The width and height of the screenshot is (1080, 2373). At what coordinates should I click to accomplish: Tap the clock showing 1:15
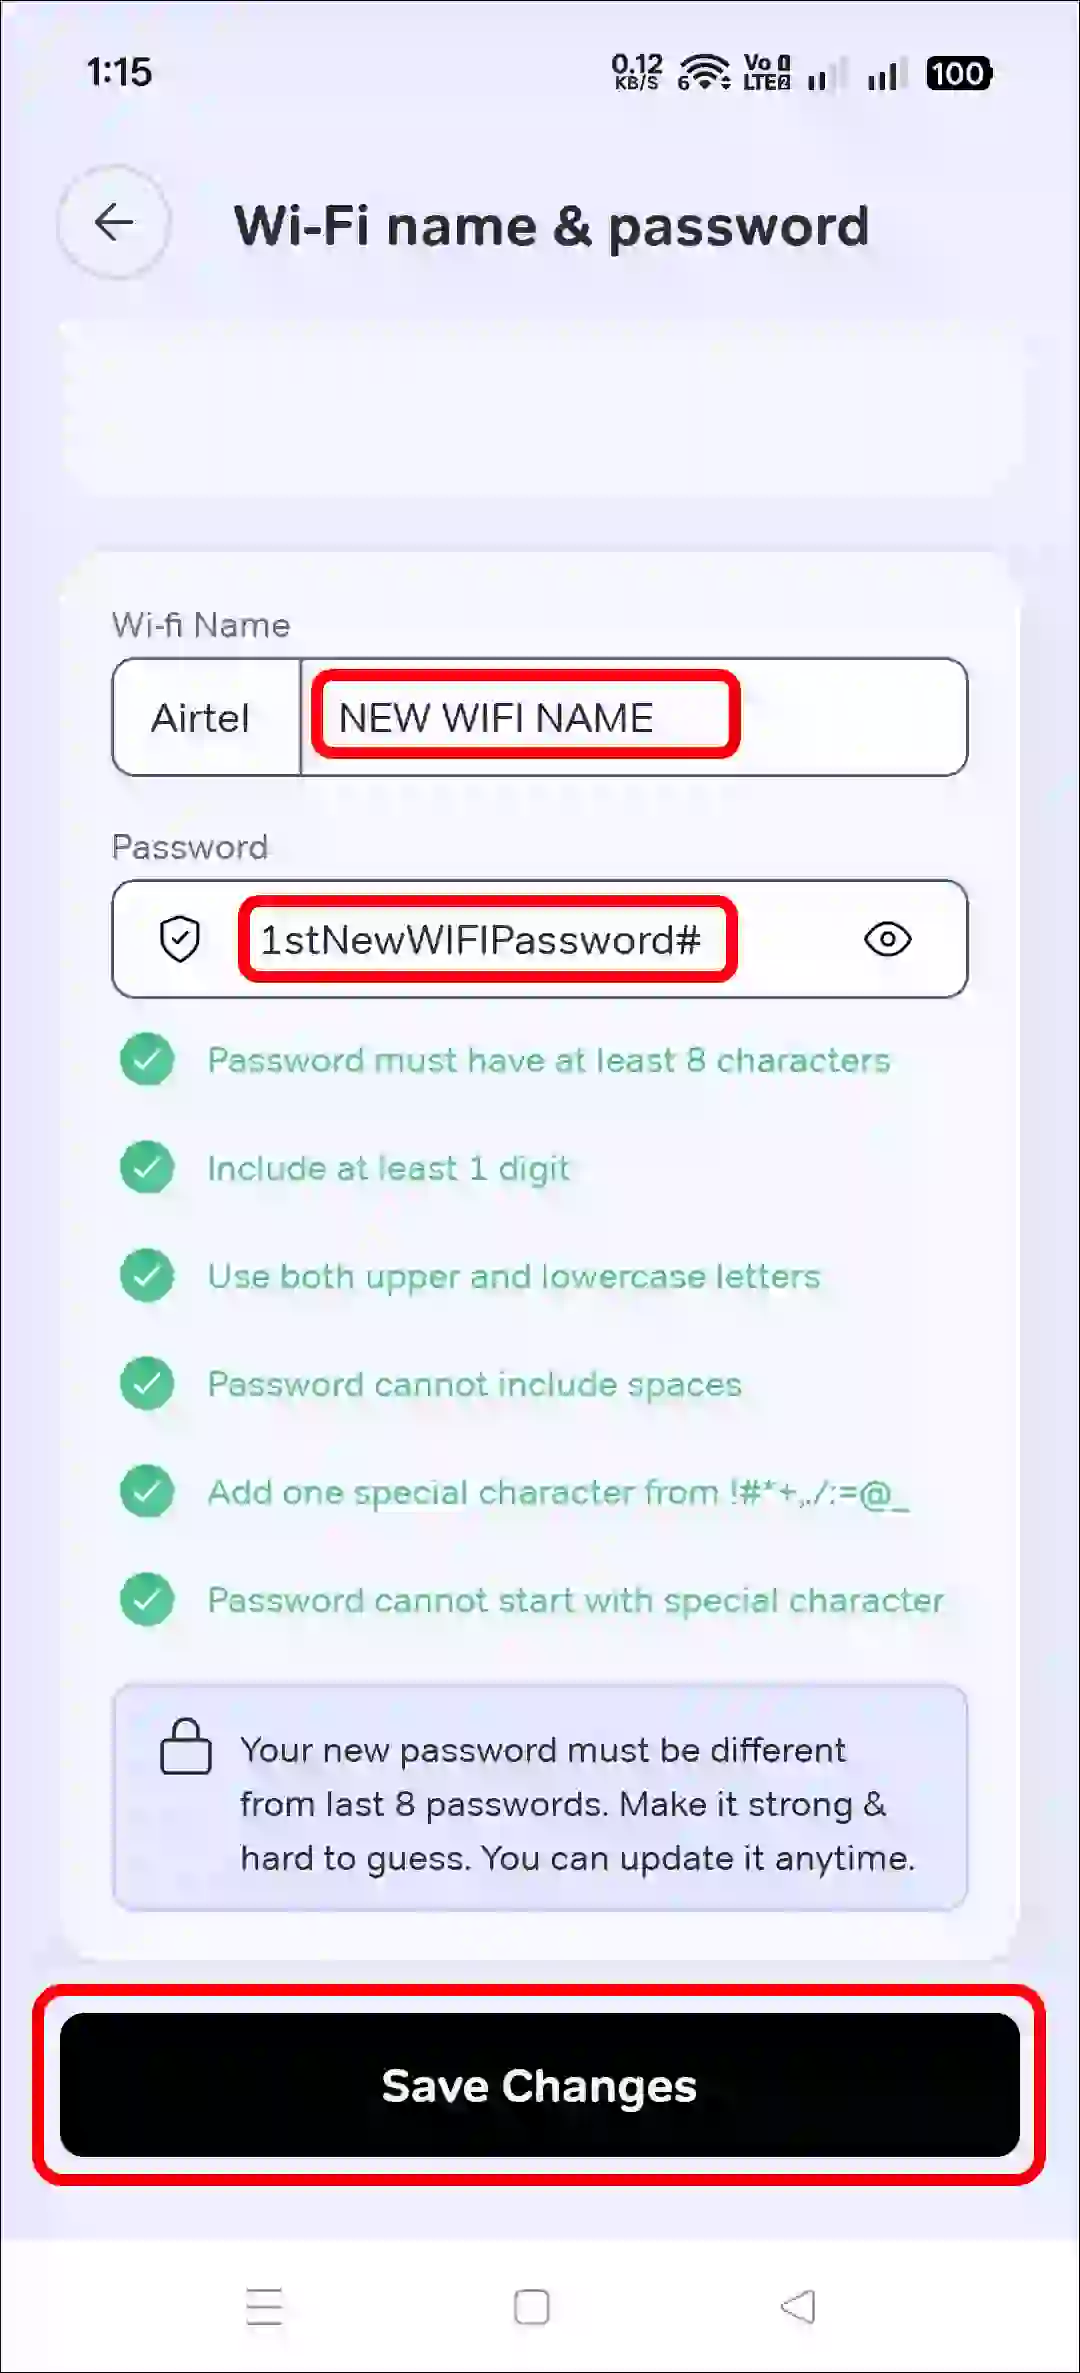(x=118, y=72)
